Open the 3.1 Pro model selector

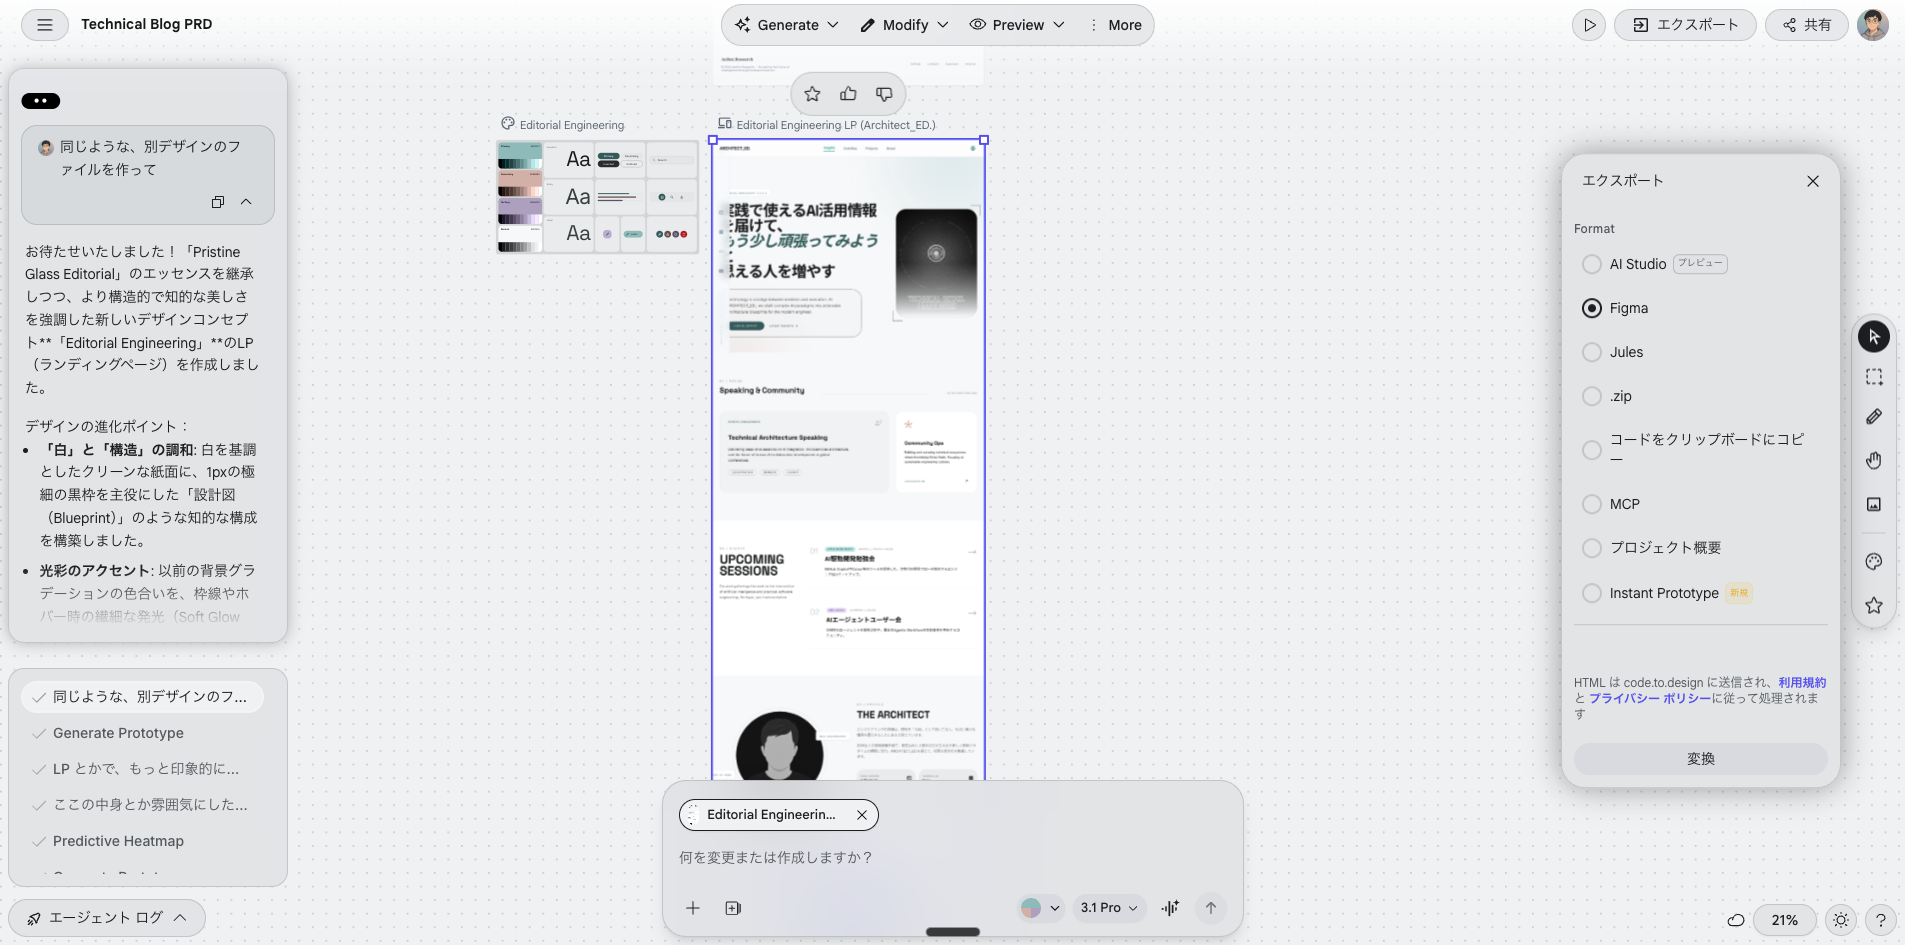(1109, 908)
